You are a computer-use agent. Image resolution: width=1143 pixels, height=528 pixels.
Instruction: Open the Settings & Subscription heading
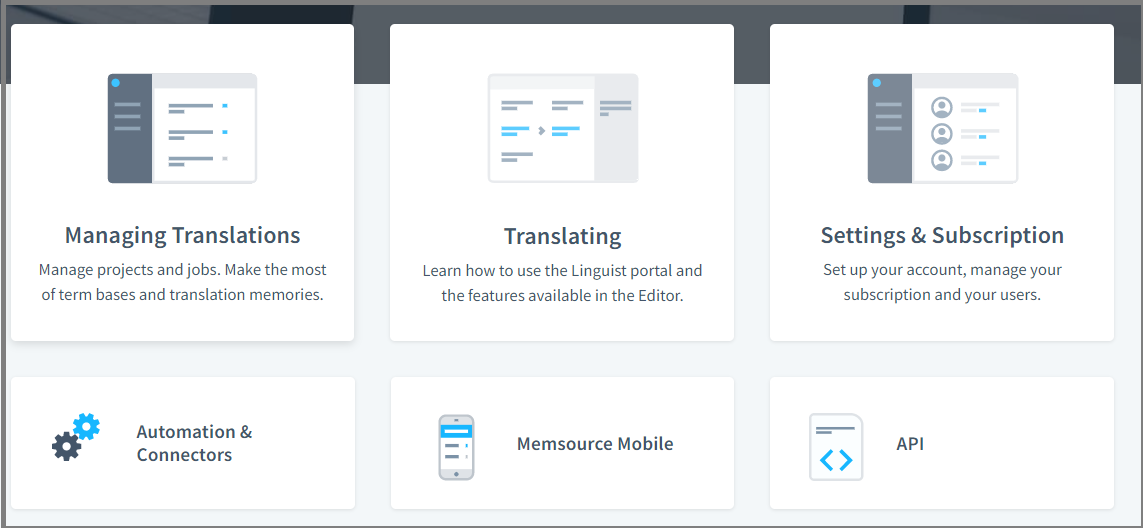[942, 236]
